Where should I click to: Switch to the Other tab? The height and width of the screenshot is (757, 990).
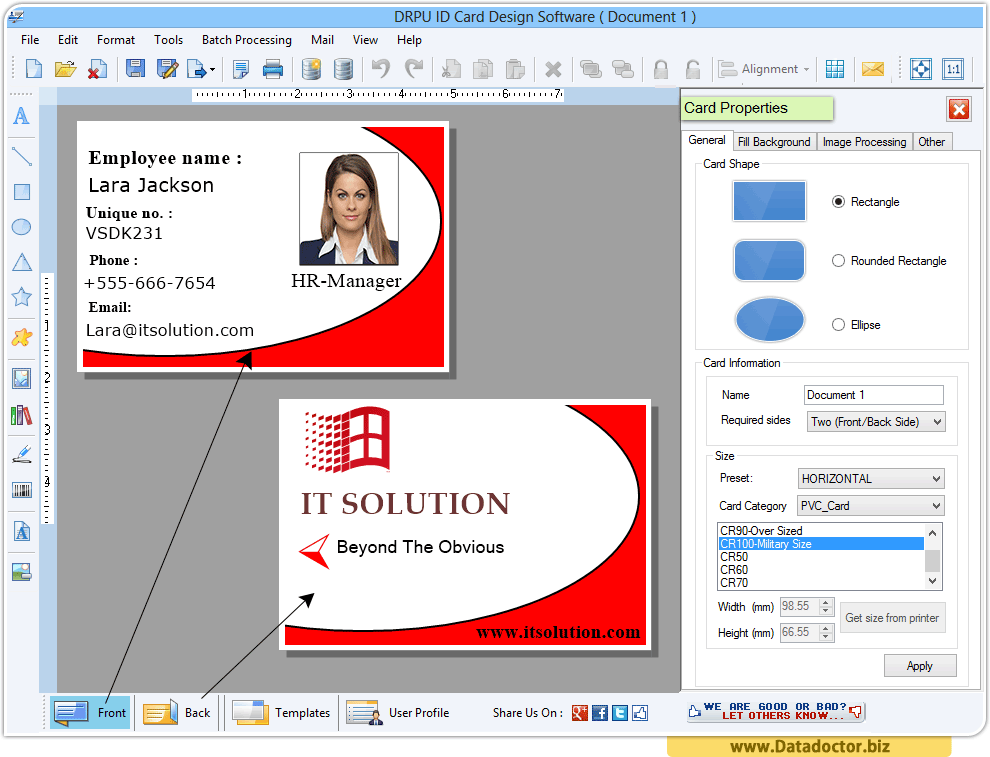(931, 142)
